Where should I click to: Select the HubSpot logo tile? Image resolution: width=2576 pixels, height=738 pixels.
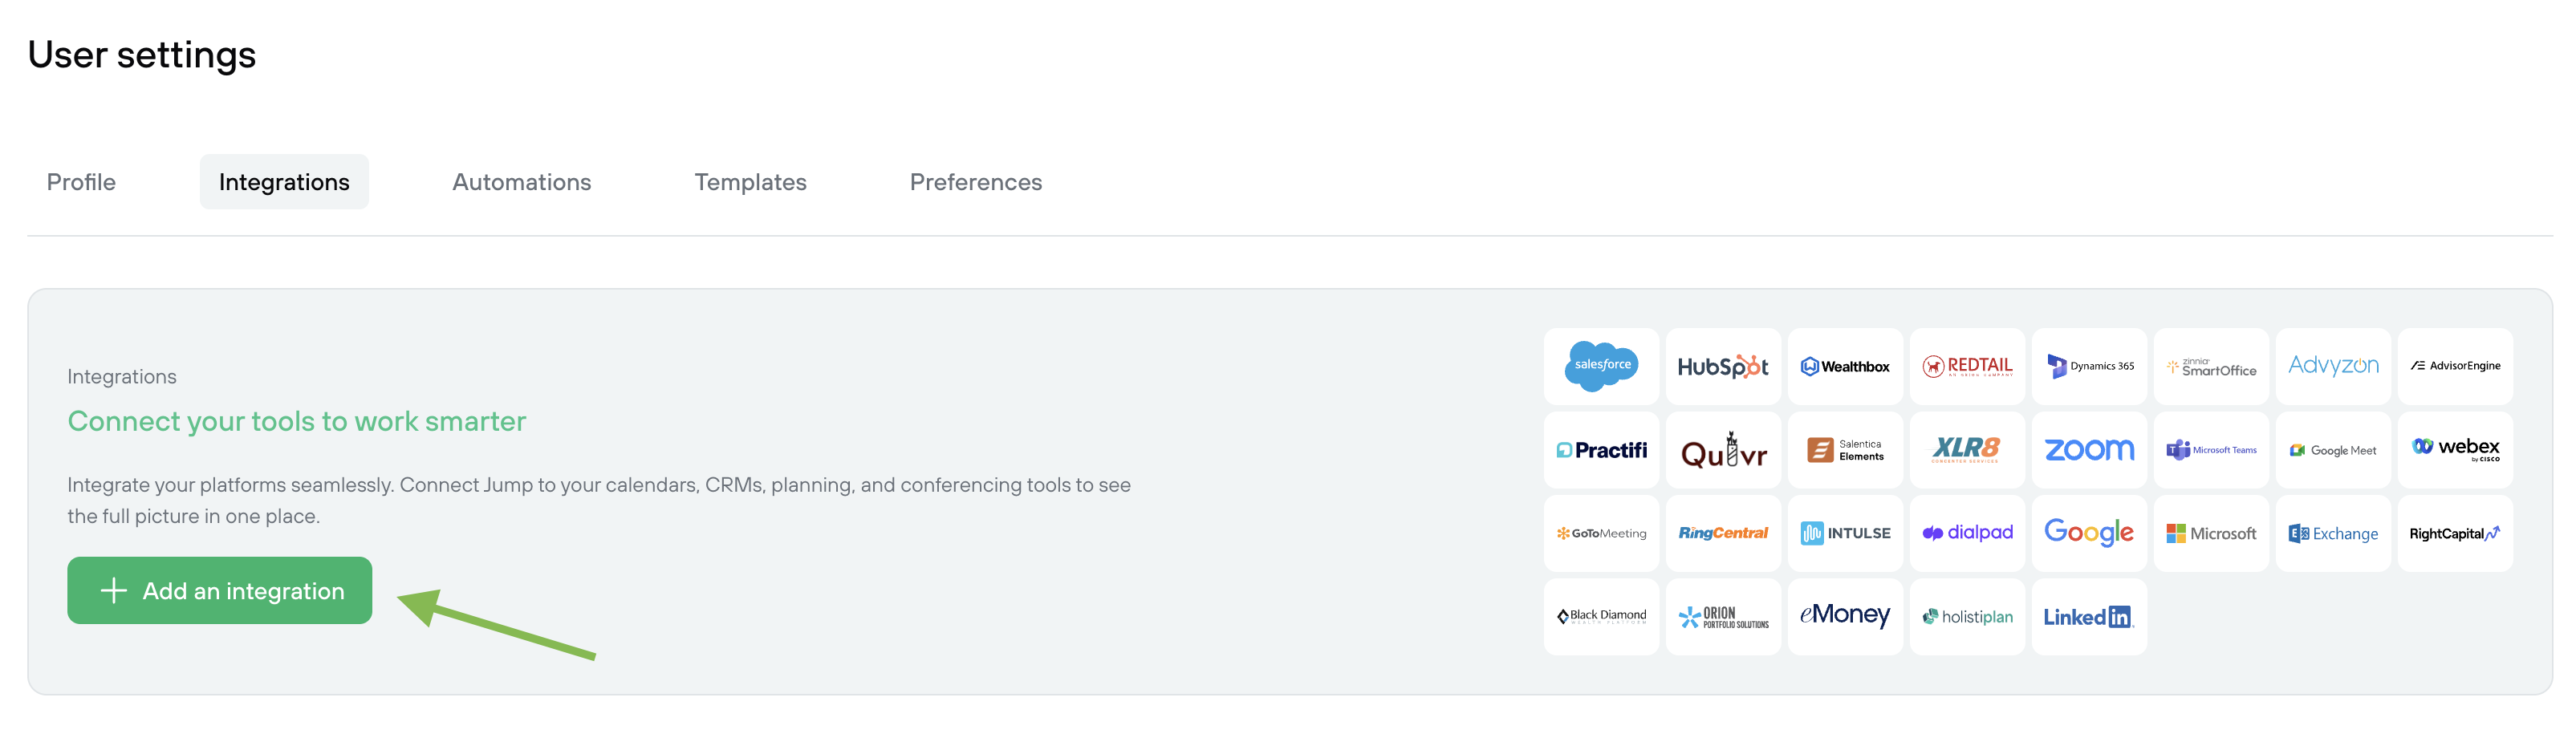point(1723,366)
